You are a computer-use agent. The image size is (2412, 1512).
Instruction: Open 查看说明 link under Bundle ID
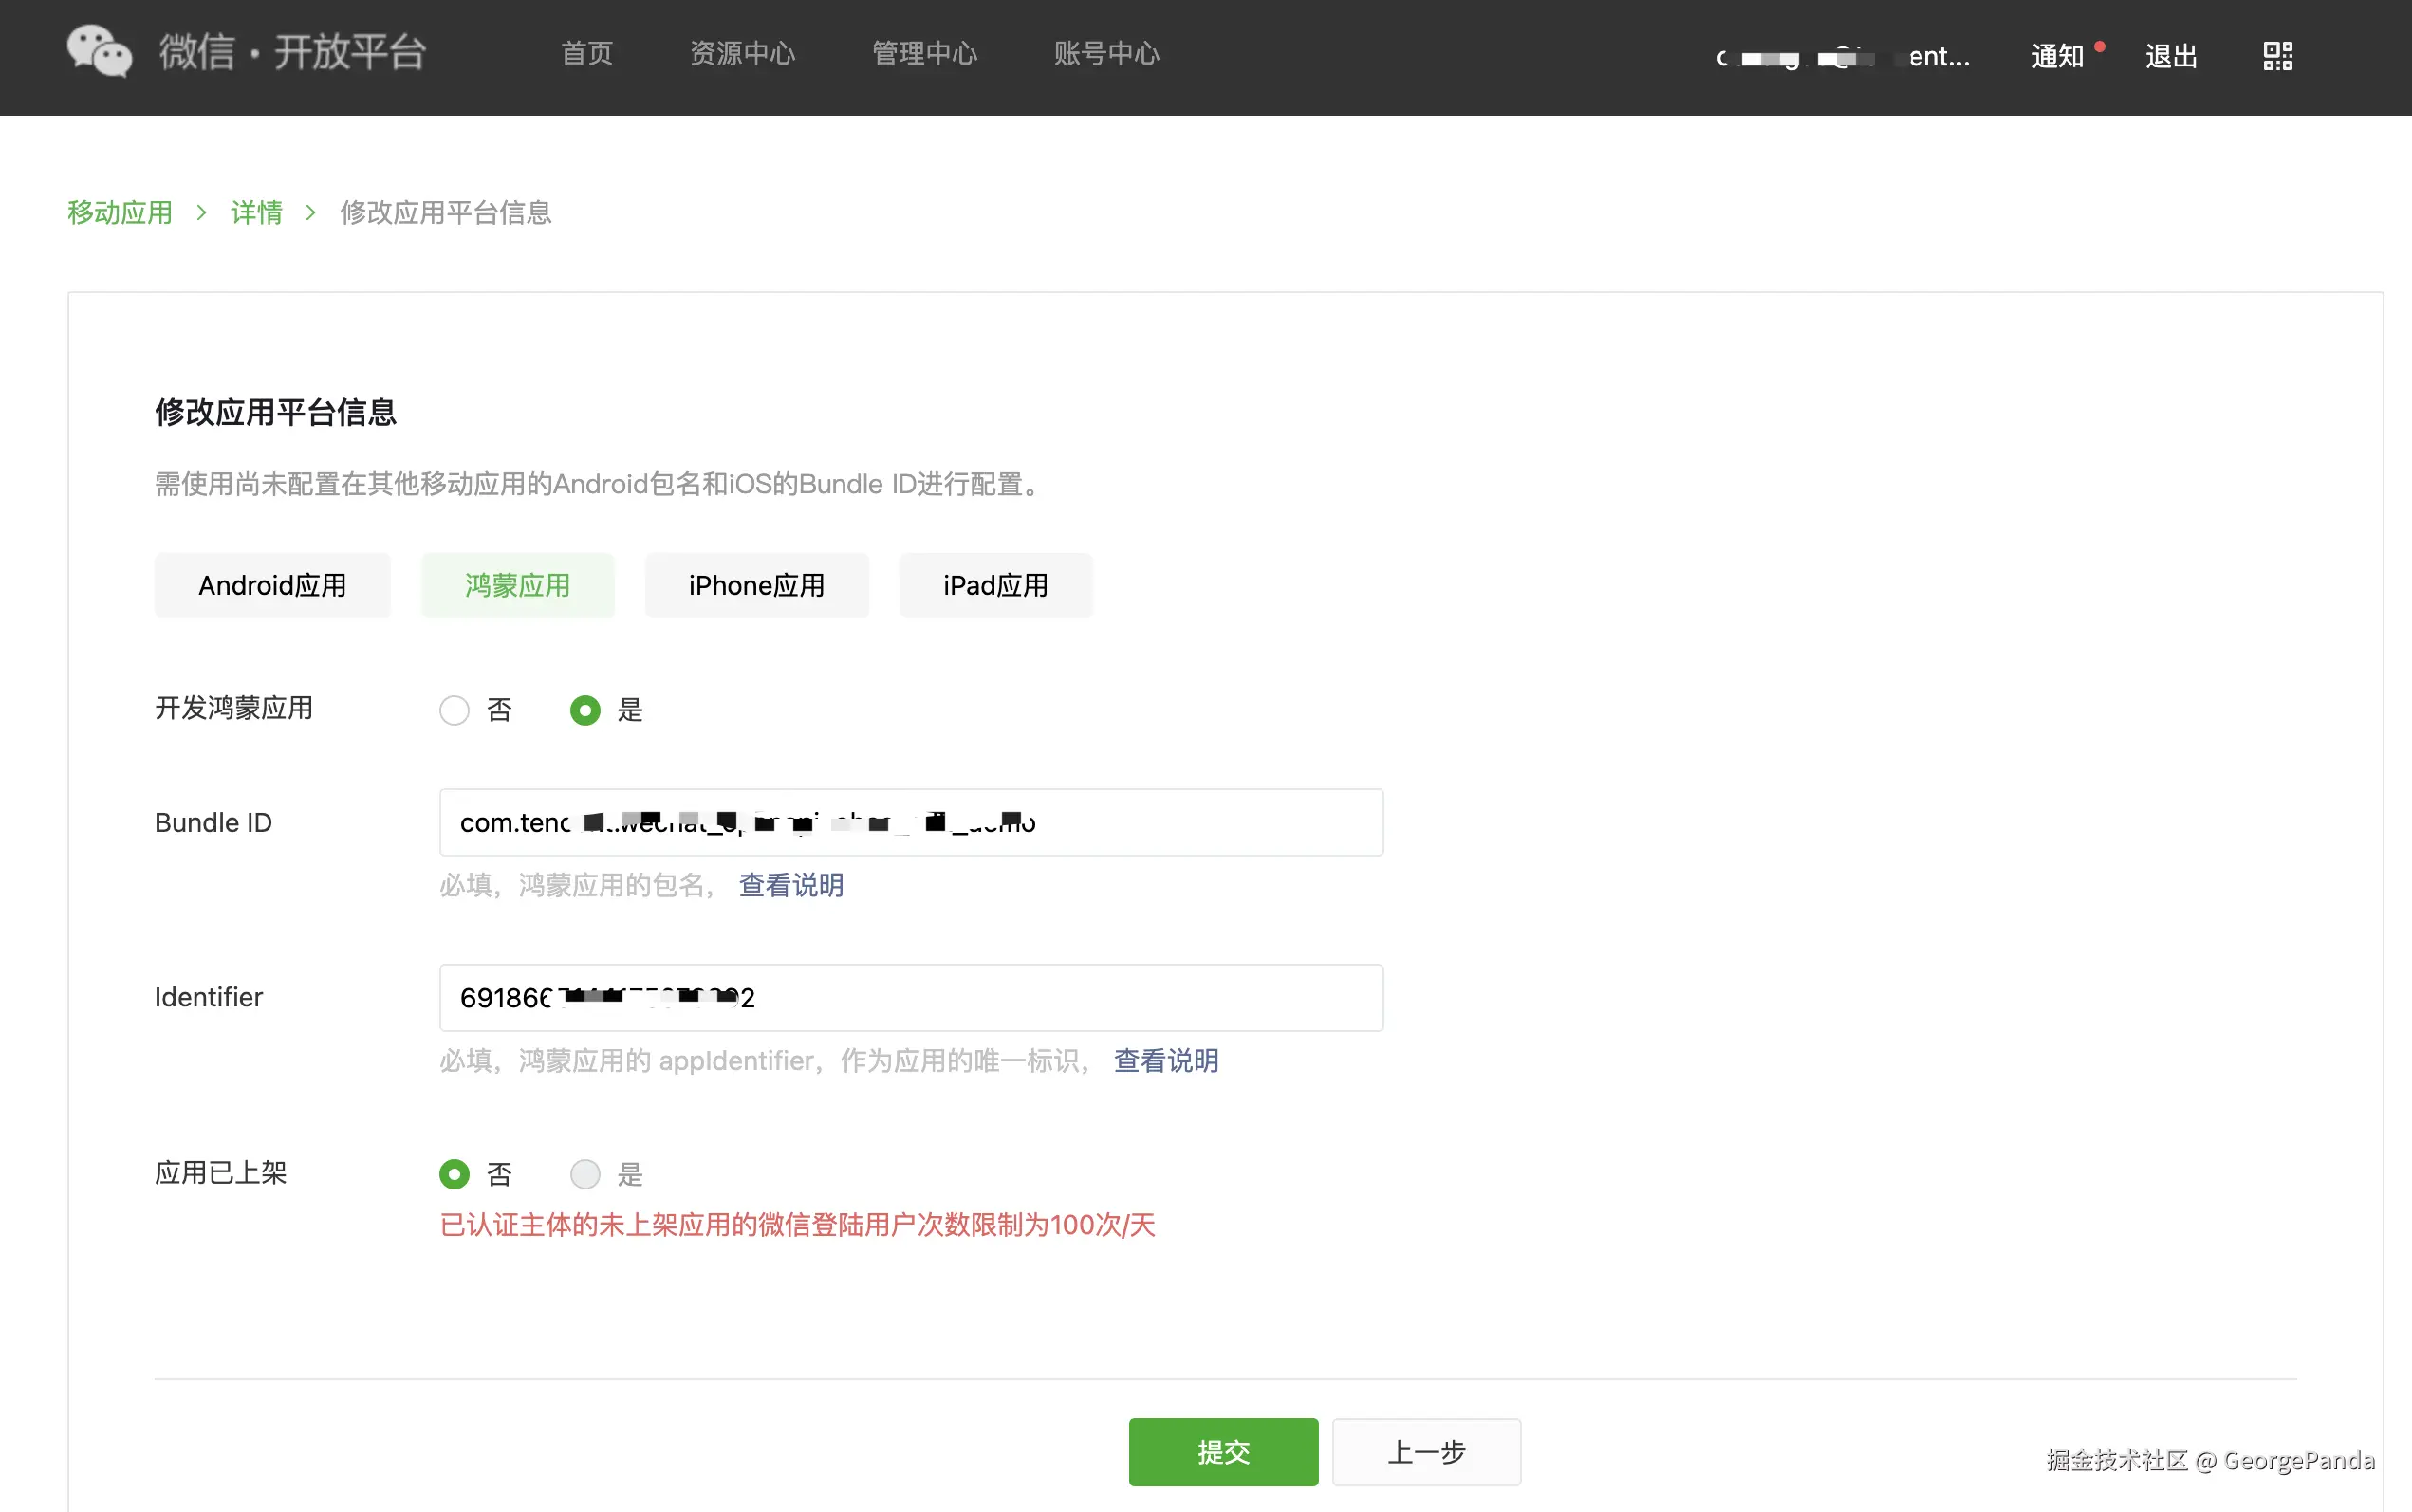[x=791, y=885]
